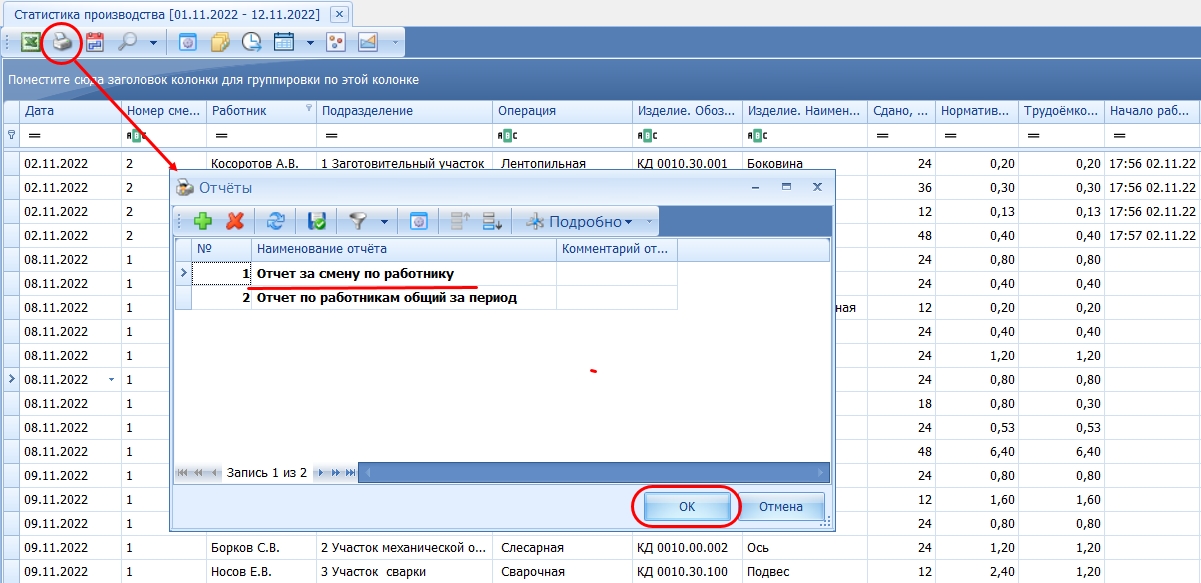Select the cell '3 Участок сварки'
The width and height of the screenshot is (1201, 583).
405,571
